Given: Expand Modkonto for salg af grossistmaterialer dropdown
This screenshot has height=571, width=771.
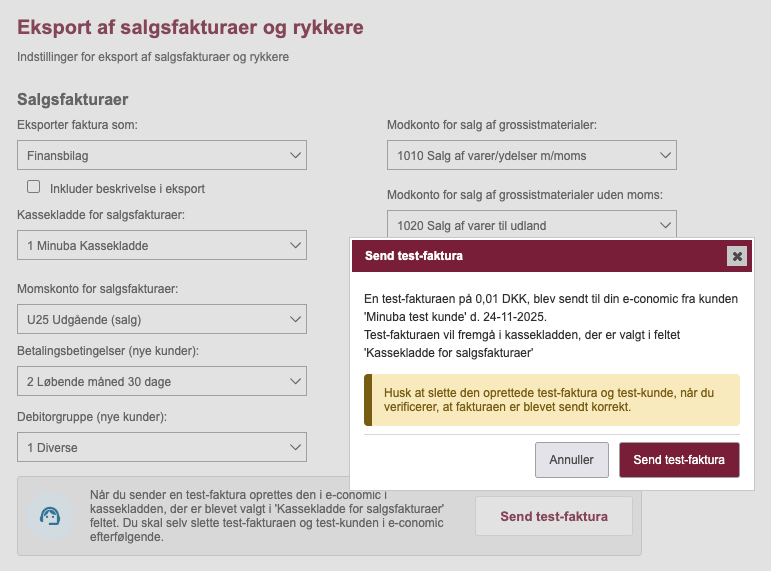Looking at the screenshot, I should [531, 155].
